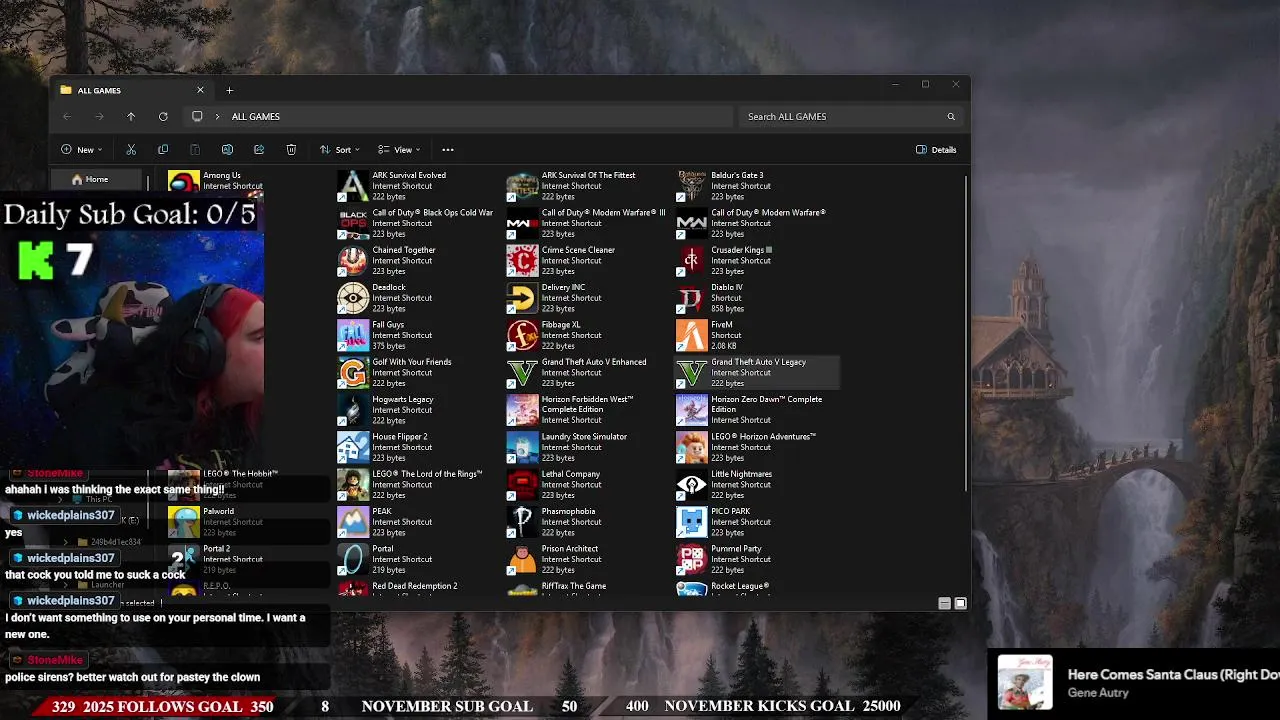This screenshot has height=720, width=1280.
Task: Select the Deadlock game icon
Action: pyautogui.click(x=352, y=298)
